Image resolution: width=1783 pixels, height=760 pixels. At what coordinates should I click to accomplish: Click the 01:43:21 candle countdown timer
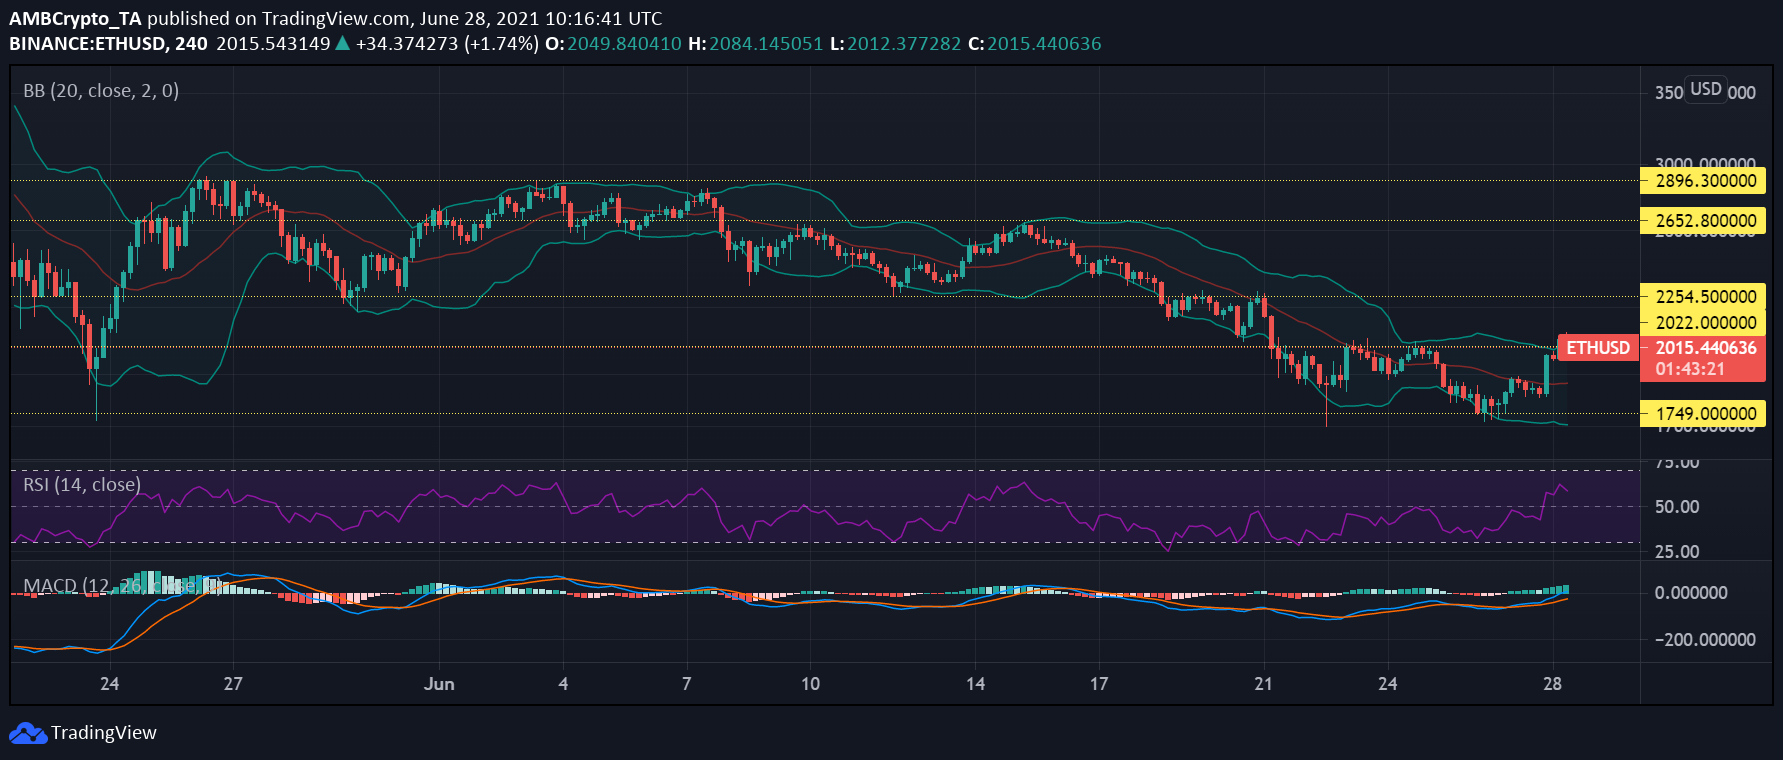click(x=1690, y=369)
